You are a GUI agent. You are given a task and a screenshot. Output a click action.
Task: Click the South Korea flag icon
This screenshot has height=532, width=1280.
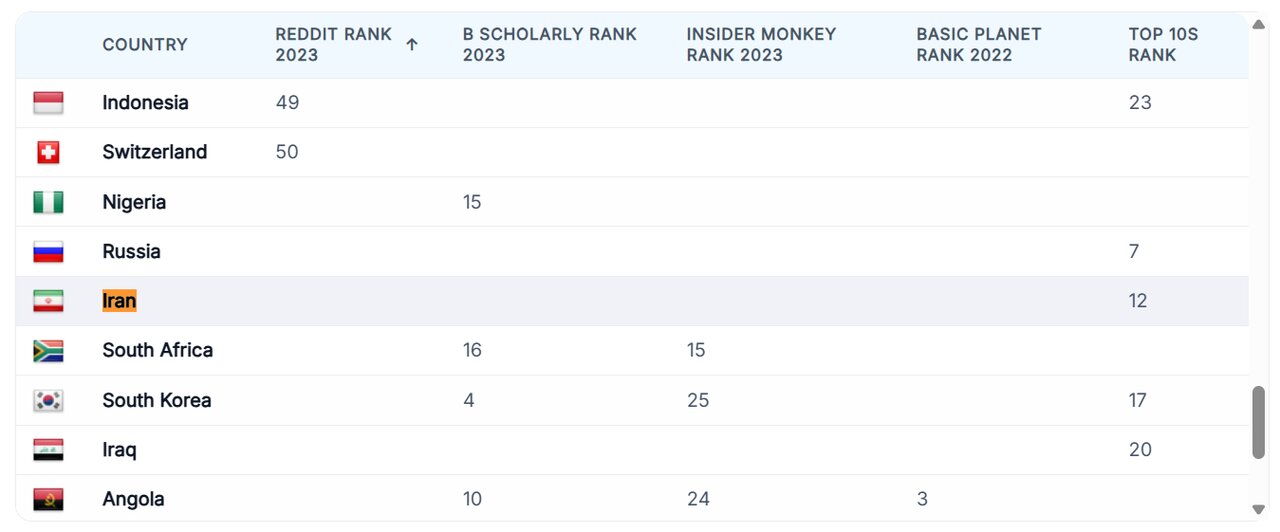coord(48,401)
